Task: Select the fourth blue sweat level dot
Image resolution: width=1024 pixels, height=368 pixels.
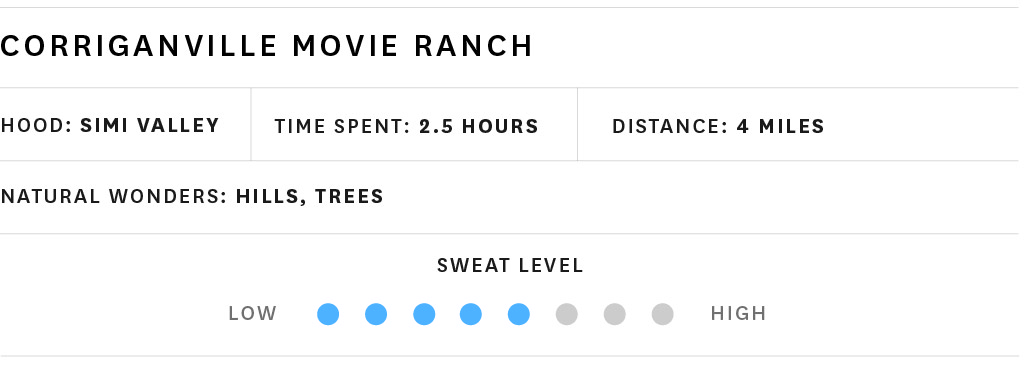Action: (x=471, y=314)
